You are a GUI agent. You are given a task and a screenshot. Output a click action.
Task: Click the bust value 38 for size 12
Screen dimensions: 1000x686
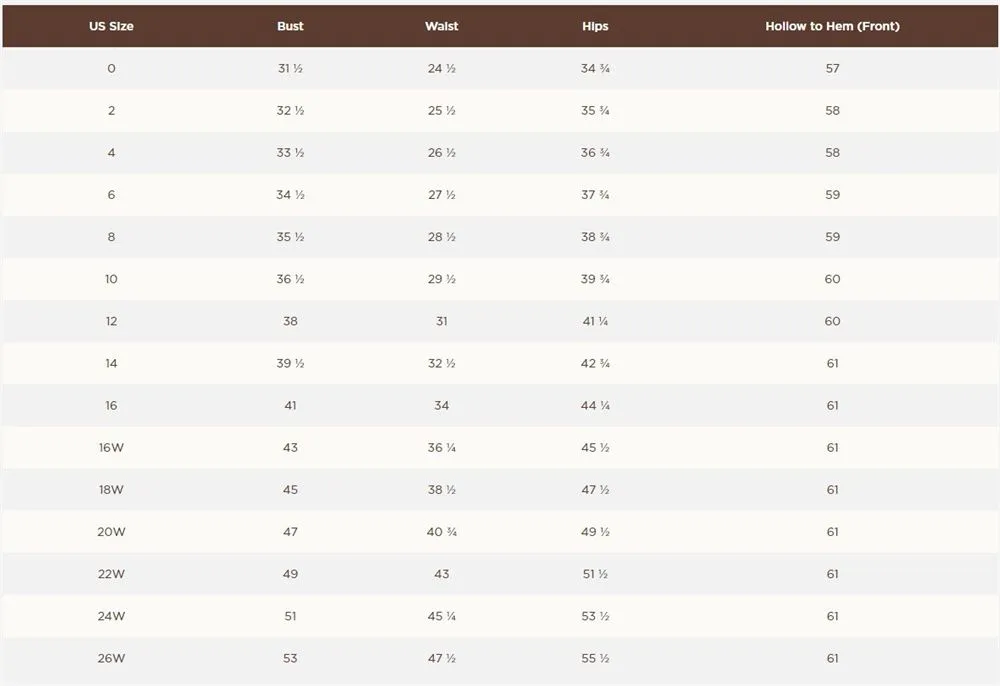pyautogui.click(x=290, y=321)
